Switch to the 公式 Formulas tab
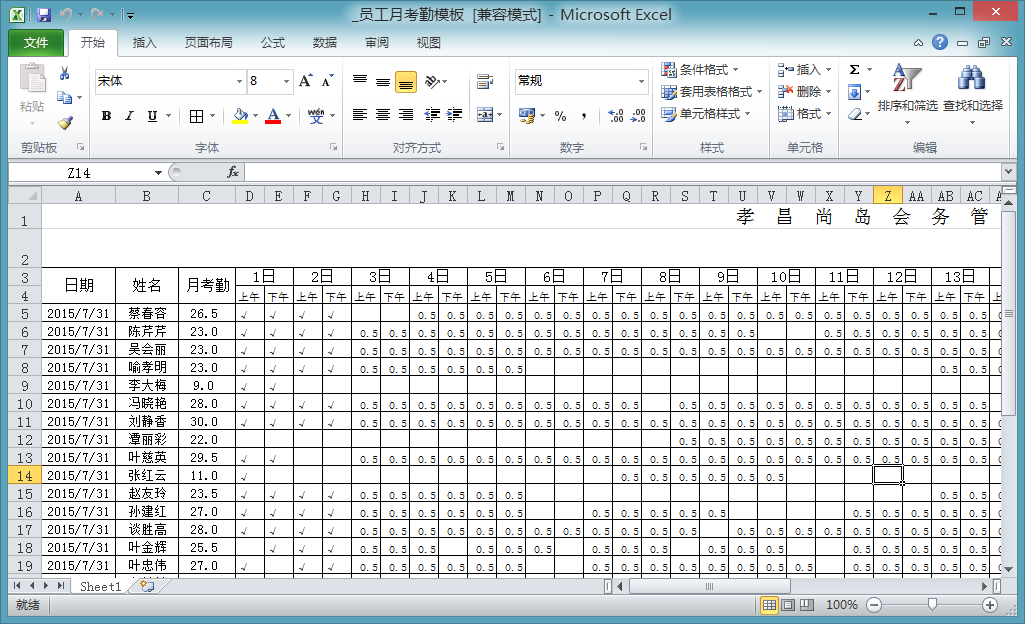1025x624 pixels. (273, 42)
